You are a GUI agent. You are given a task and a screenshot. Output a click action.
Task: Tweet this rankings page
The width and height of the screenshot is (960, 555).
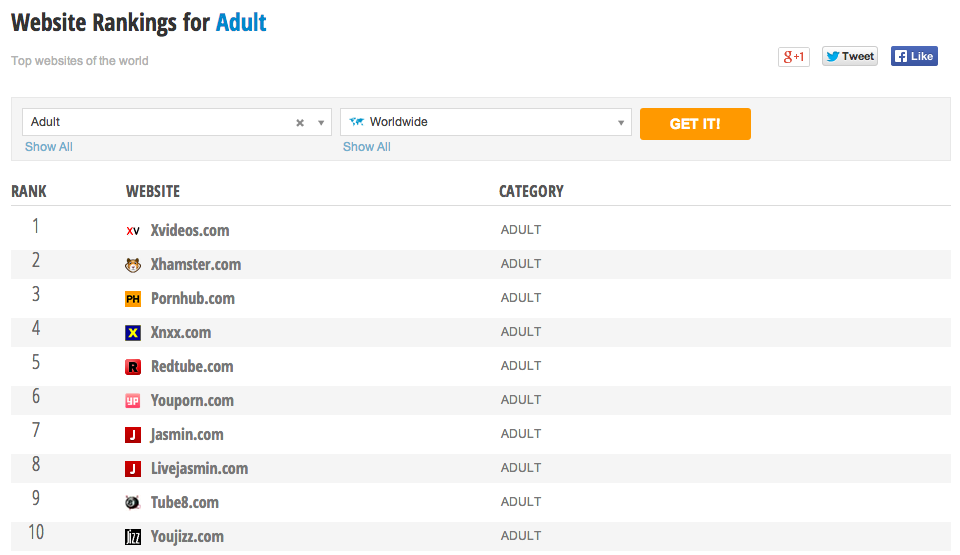pos(850,56)
